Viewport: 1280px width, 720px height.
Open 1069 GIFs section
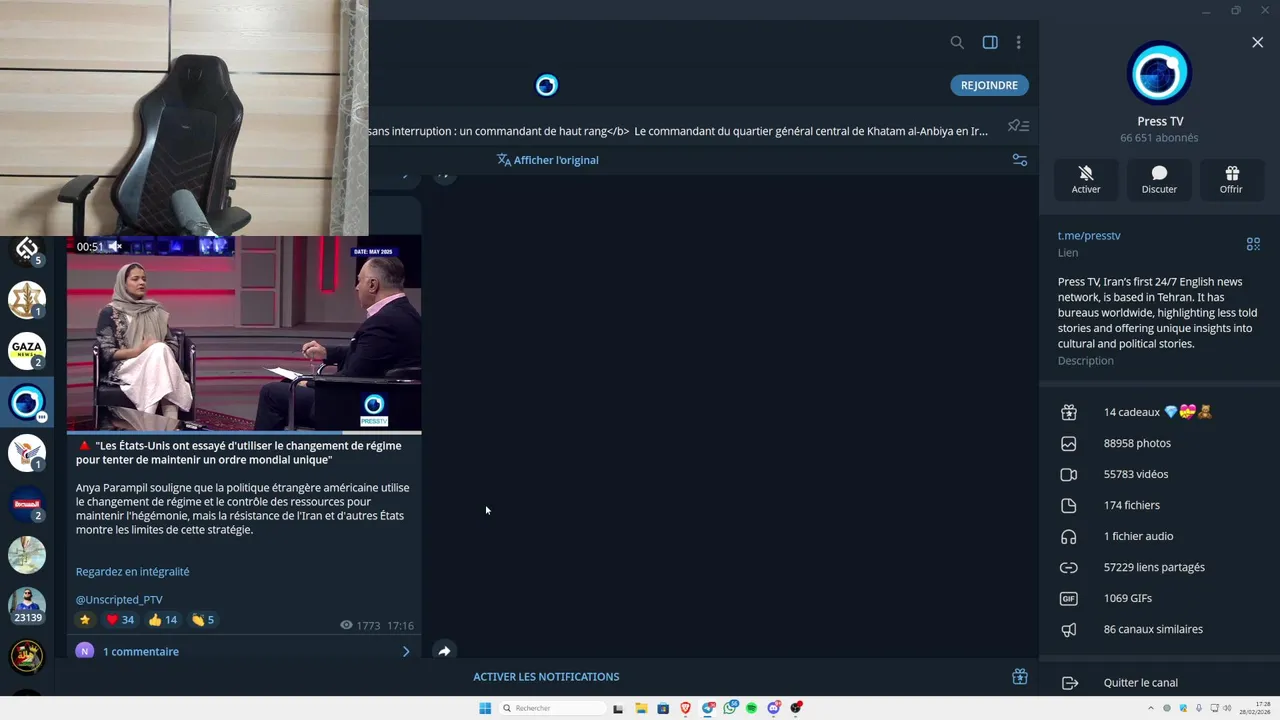pos(1159,598)
